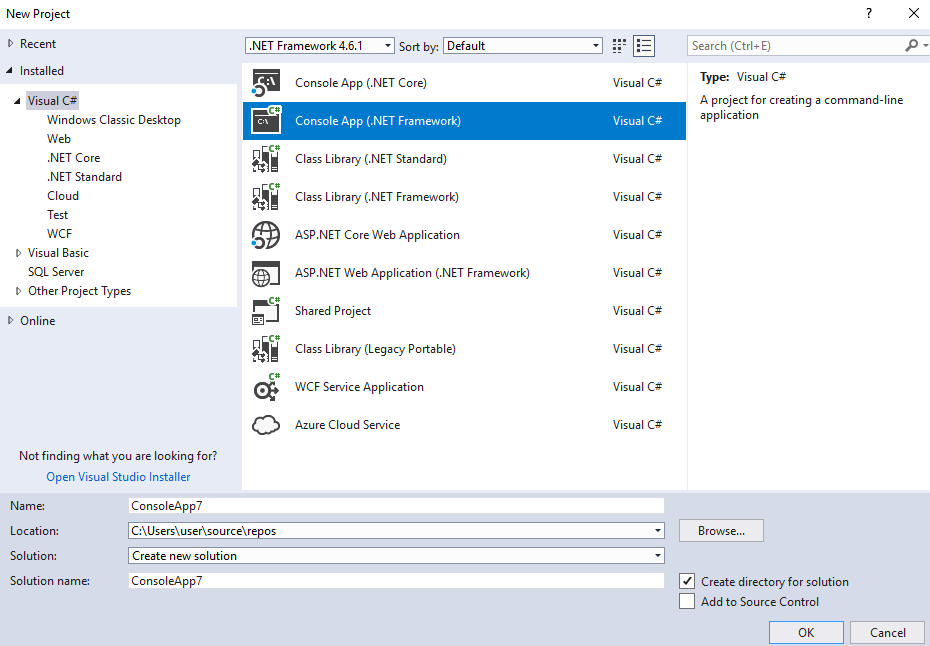
Task: Click the Console App (.NET Framework) icon
Action: (265, 120)
